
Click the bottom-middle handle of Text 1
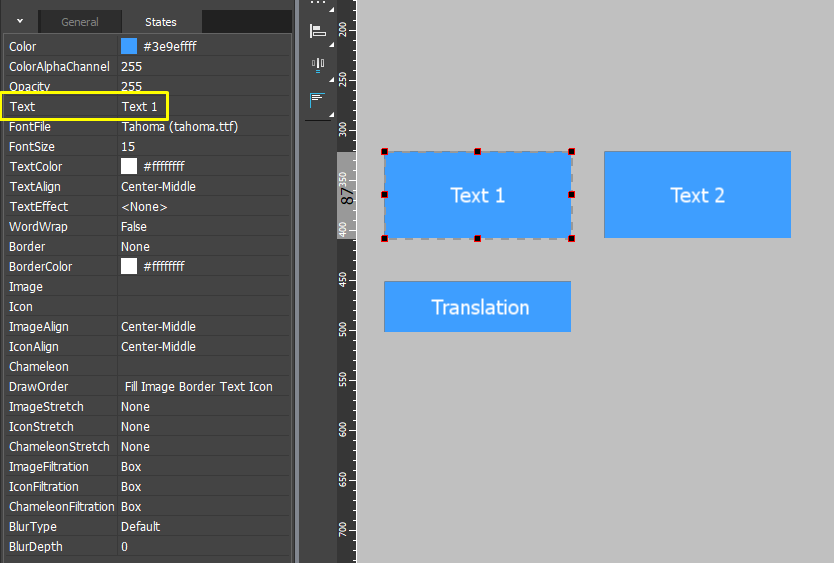tap(478, 238)
